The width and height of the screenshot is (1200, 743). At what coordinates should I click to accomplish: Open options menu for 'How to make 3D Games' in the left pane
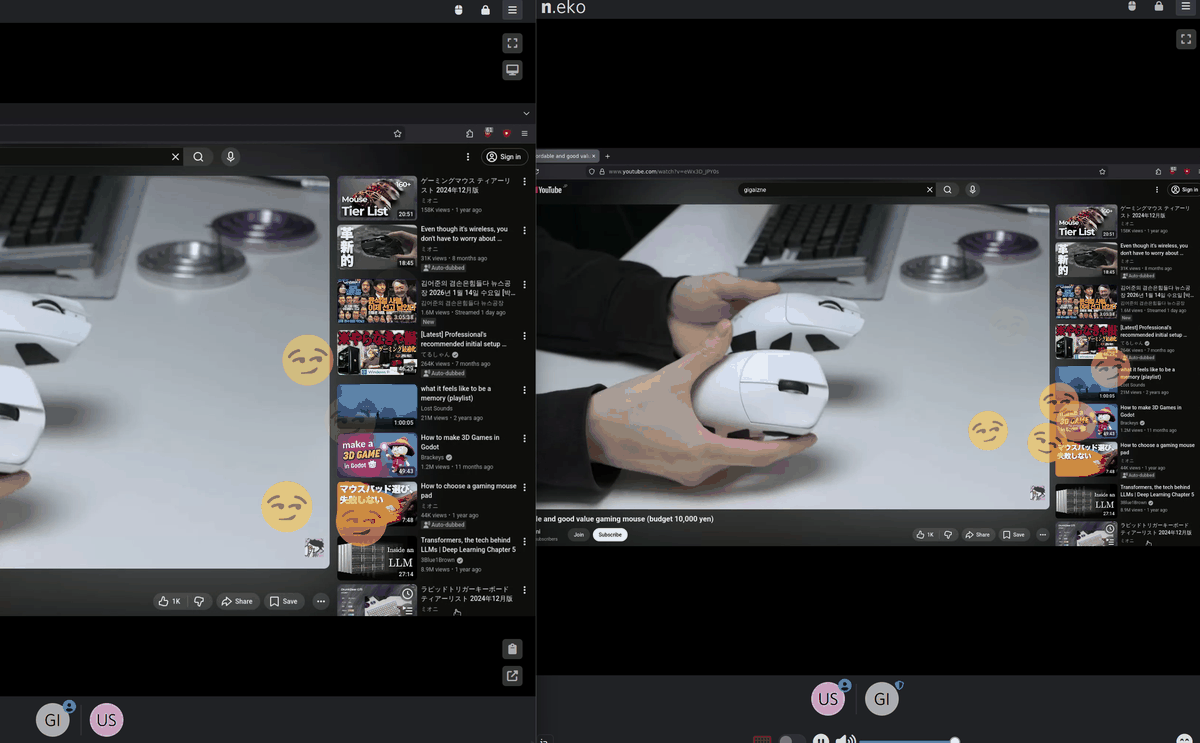[x=524, y=438]
